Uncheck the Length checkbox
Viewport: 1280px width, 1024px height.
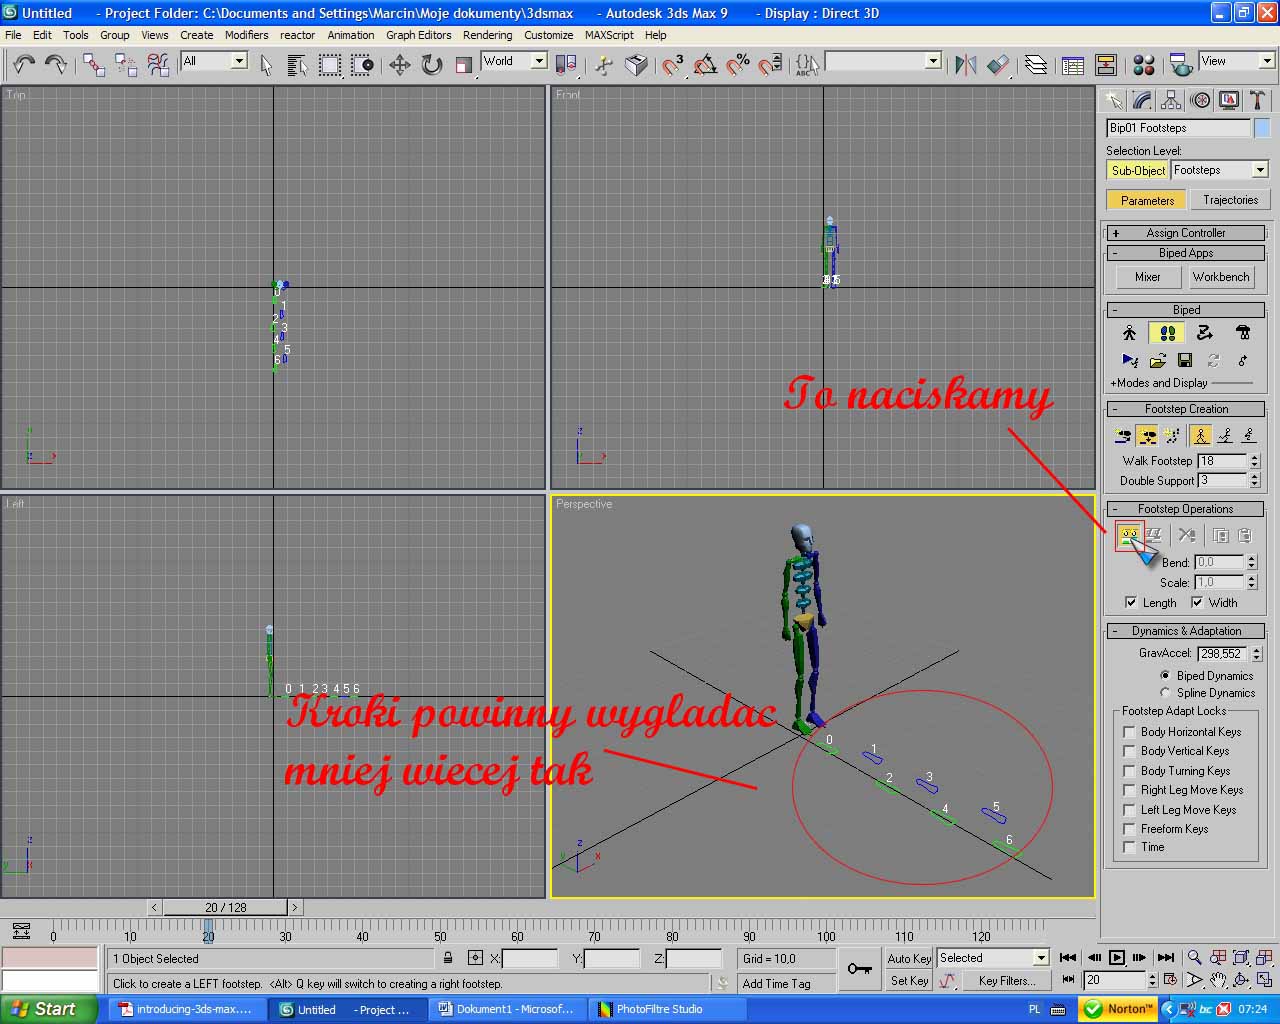tap(1131, 603)
